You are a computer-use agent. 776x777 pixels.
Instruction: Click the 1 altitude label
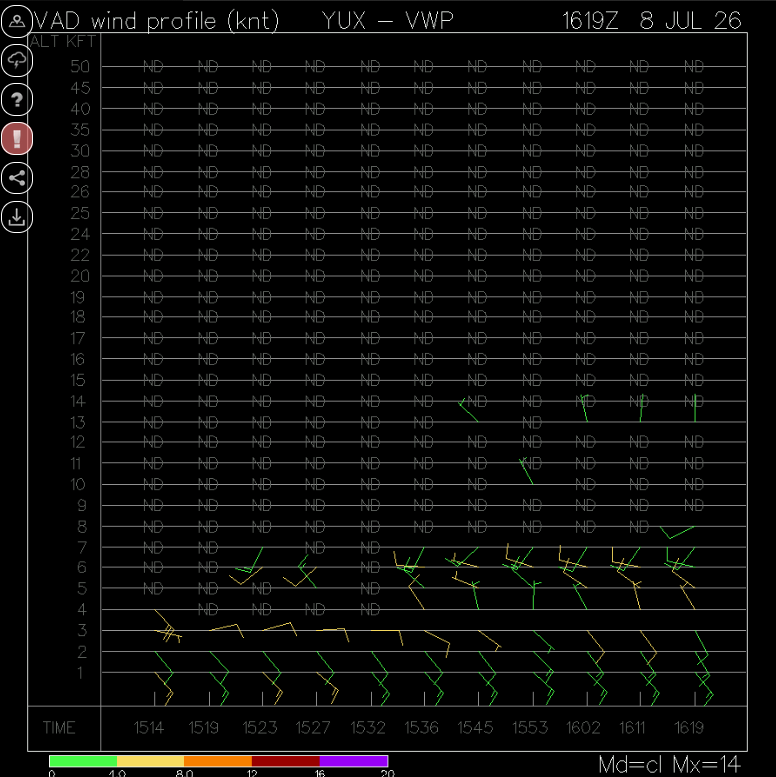(80, 672)
